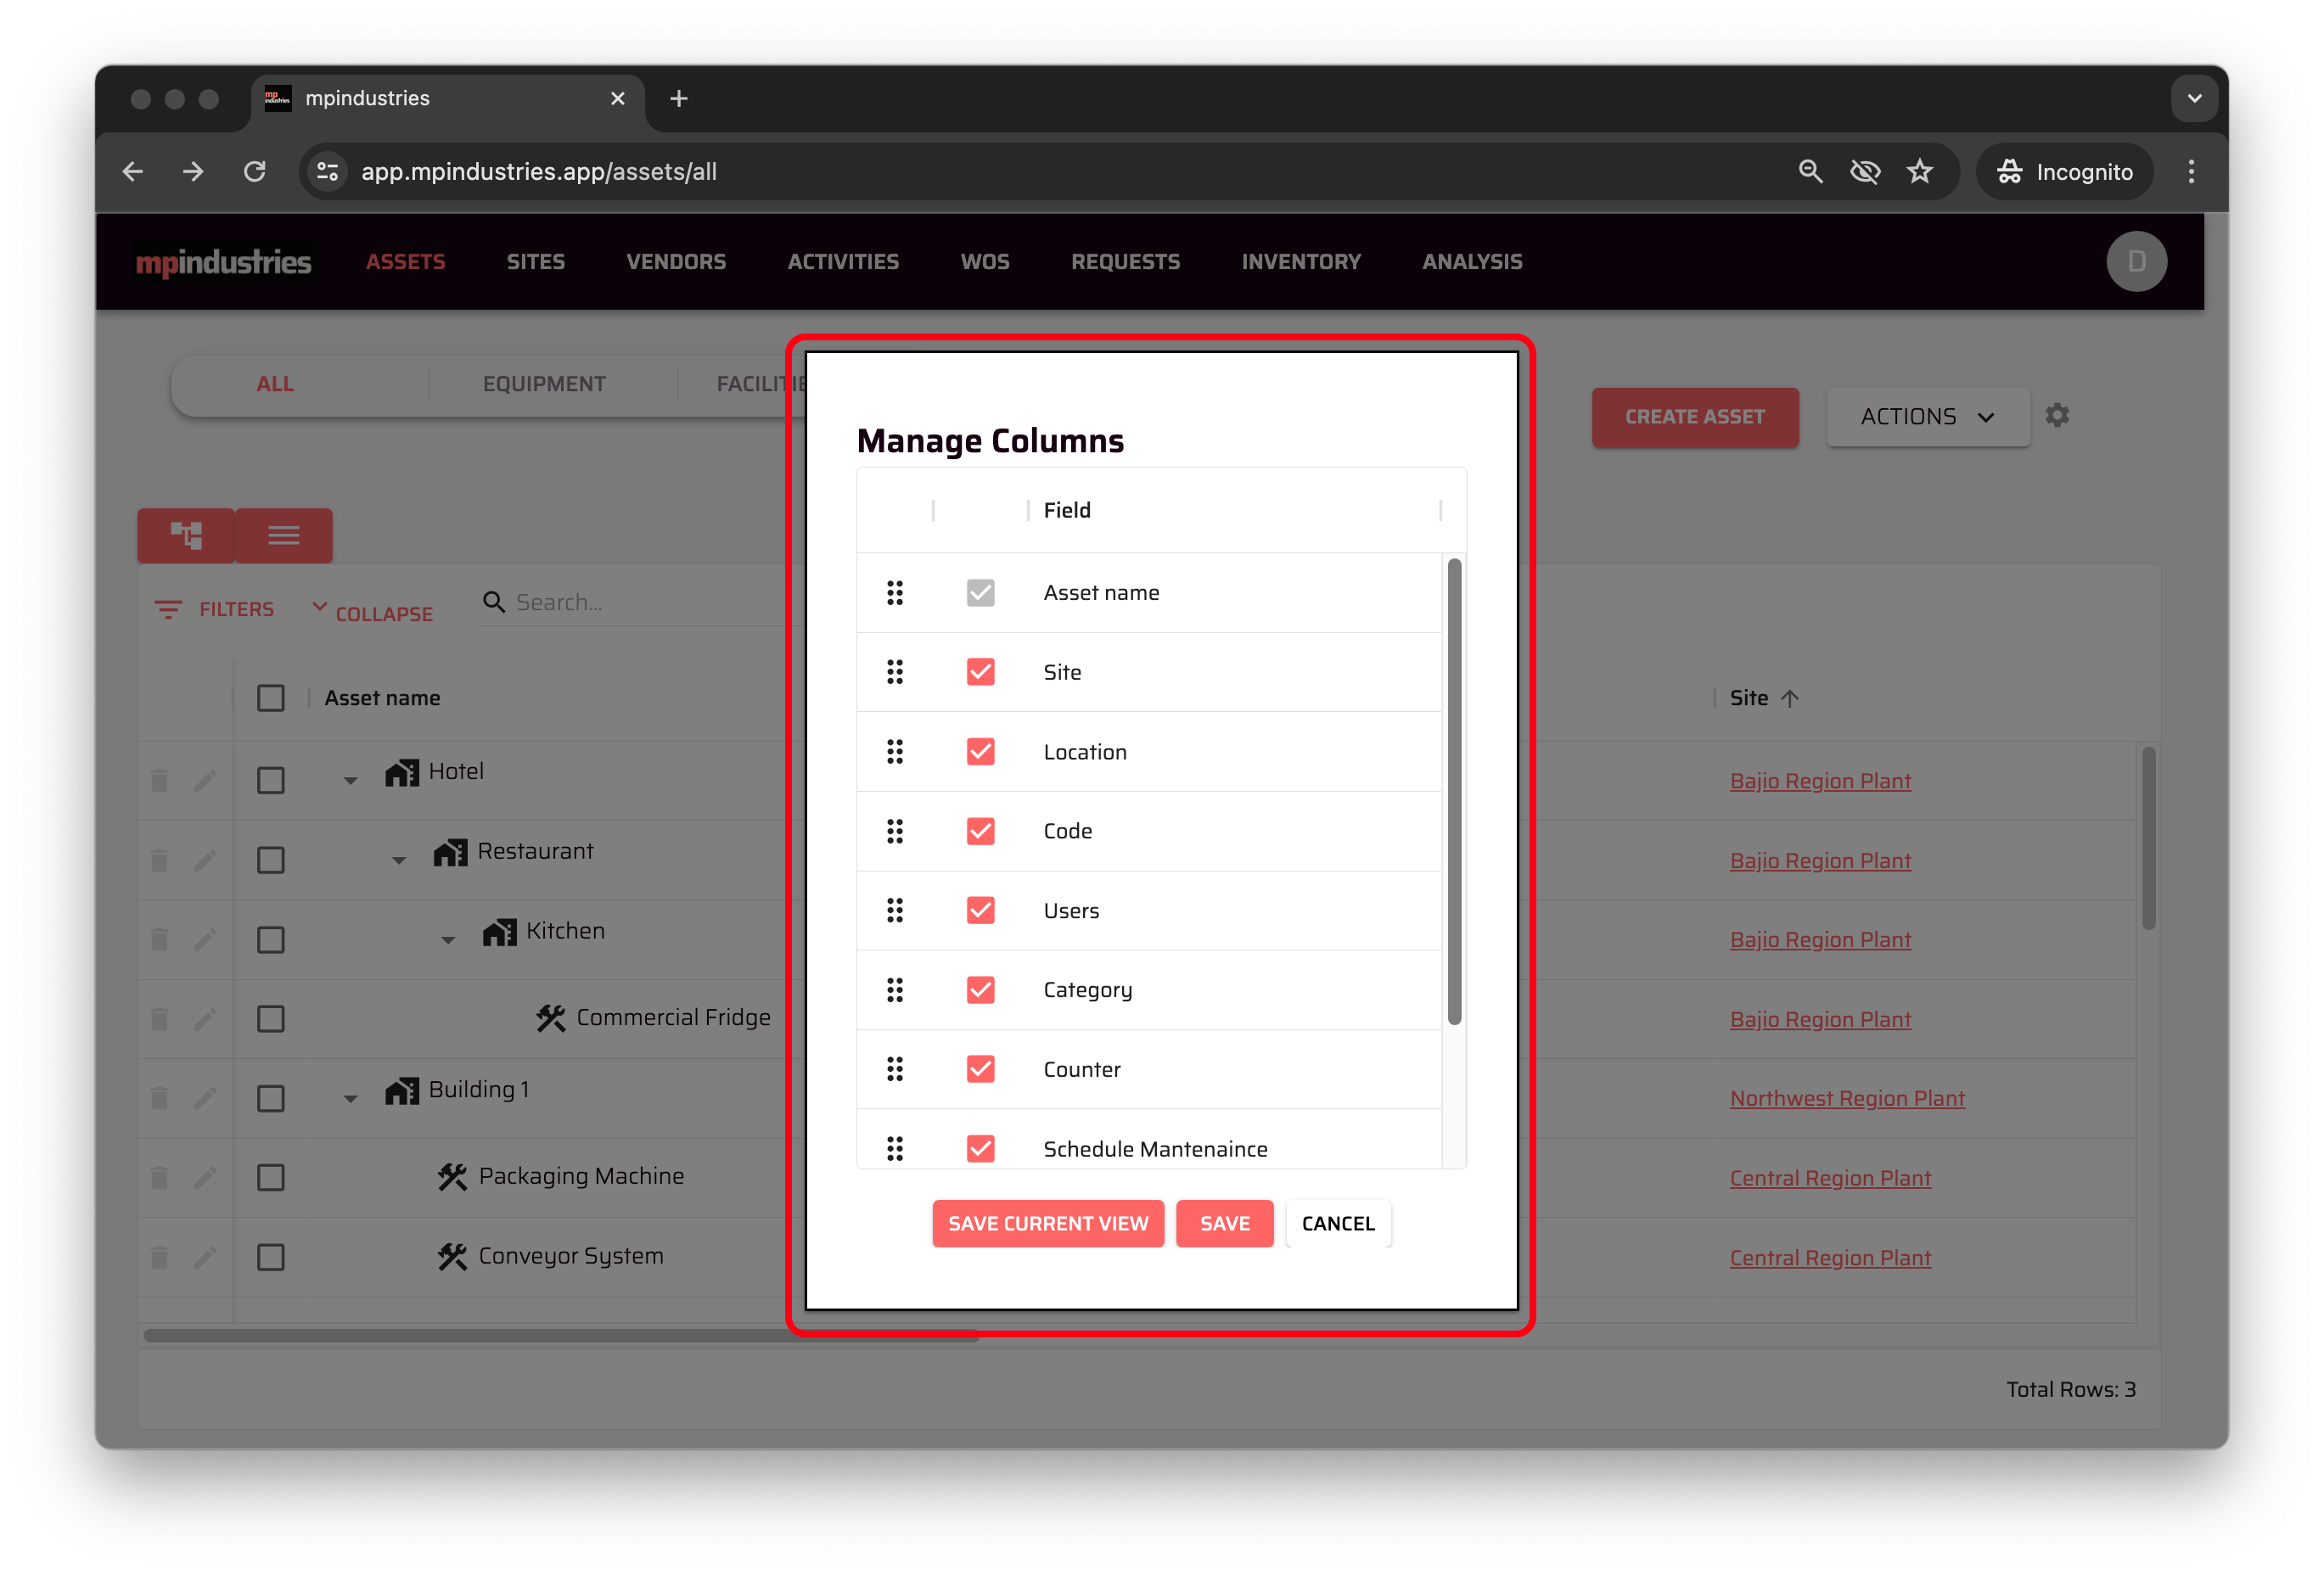This screenshot has height=1575, width=2324.
Task: Click the trash icon for Restaurant row
Action: [x=160, y=860]
